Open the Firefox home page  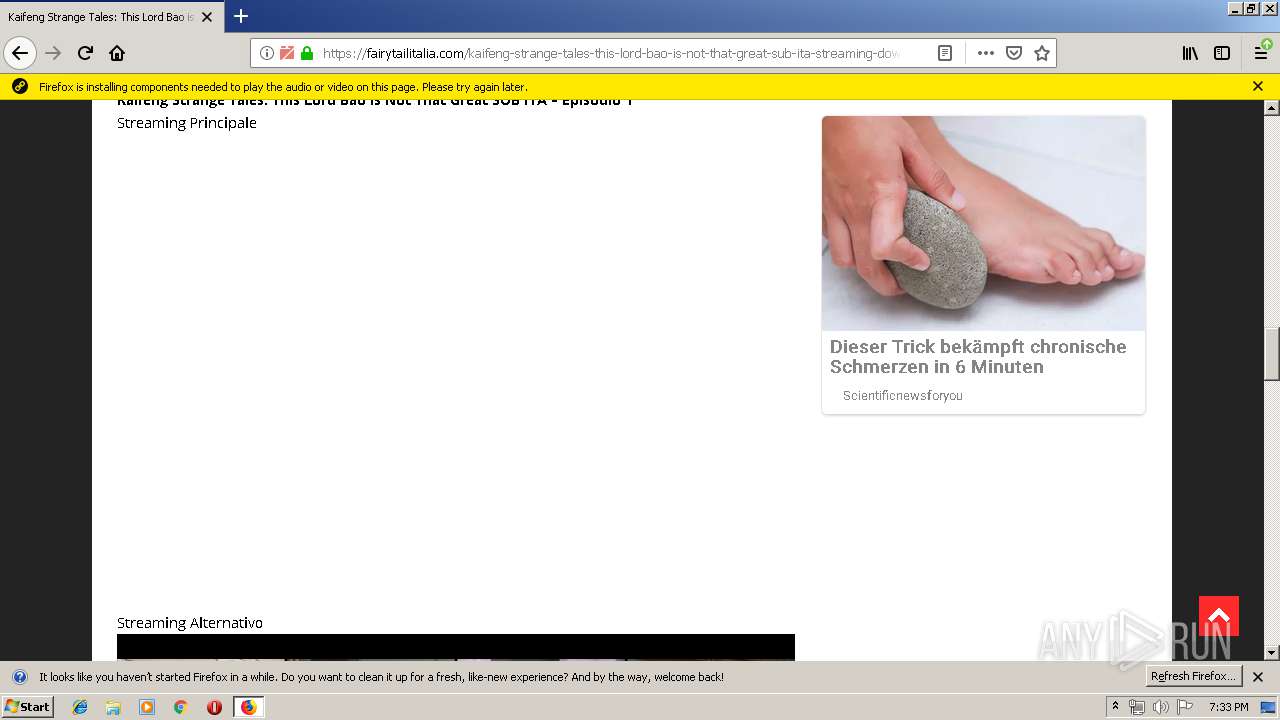click(x=117, y=53)
